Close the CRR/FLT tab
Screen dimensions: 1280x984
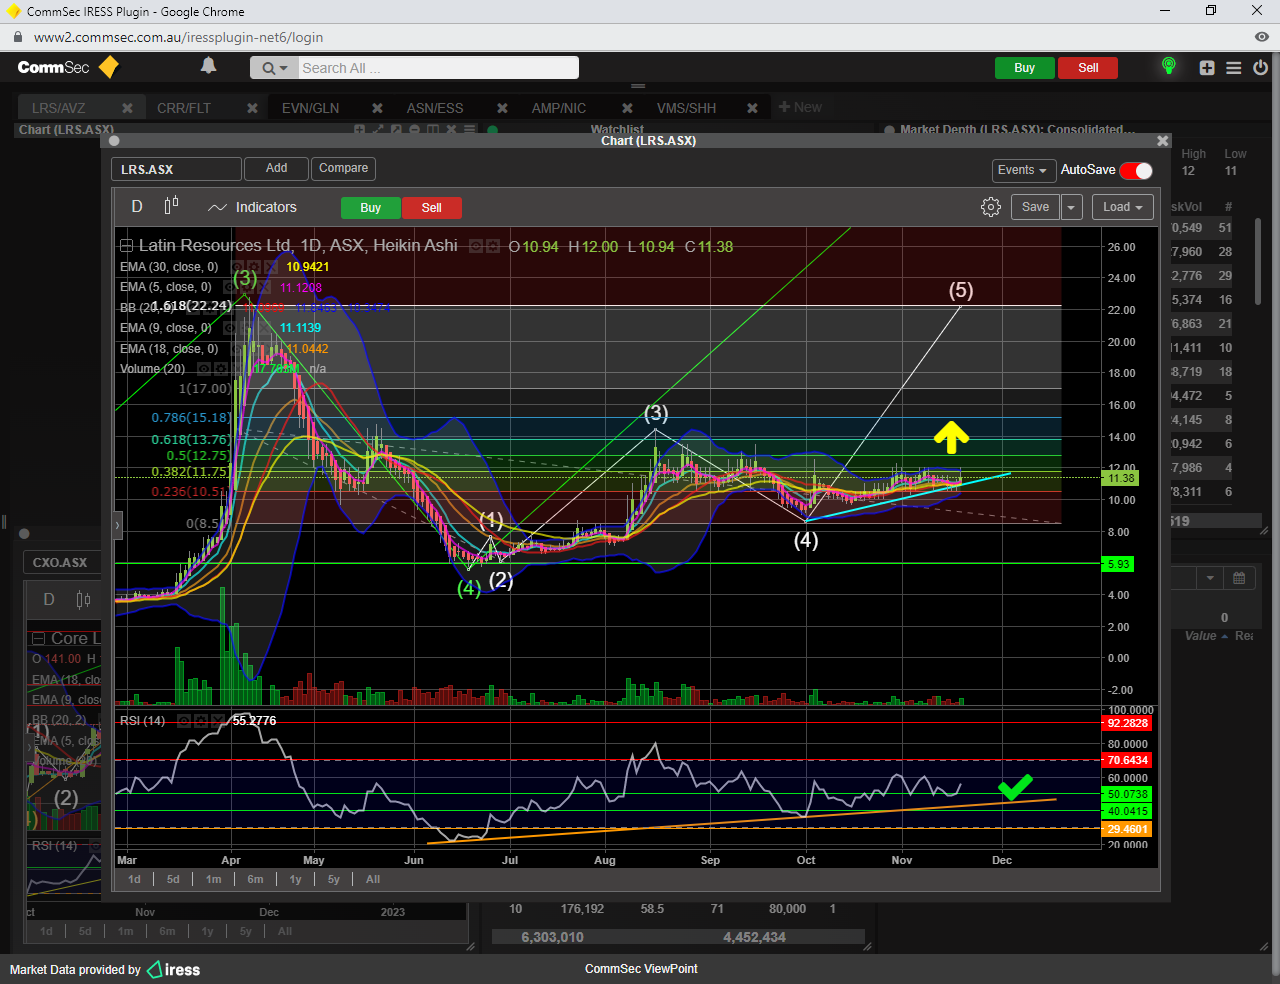coord(252,108)
